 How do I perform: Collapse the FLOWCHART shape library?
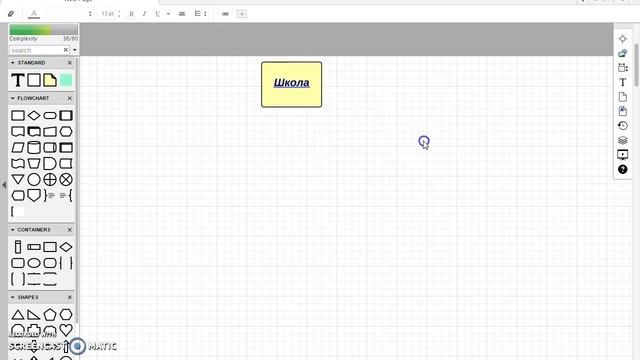[13, 98]
